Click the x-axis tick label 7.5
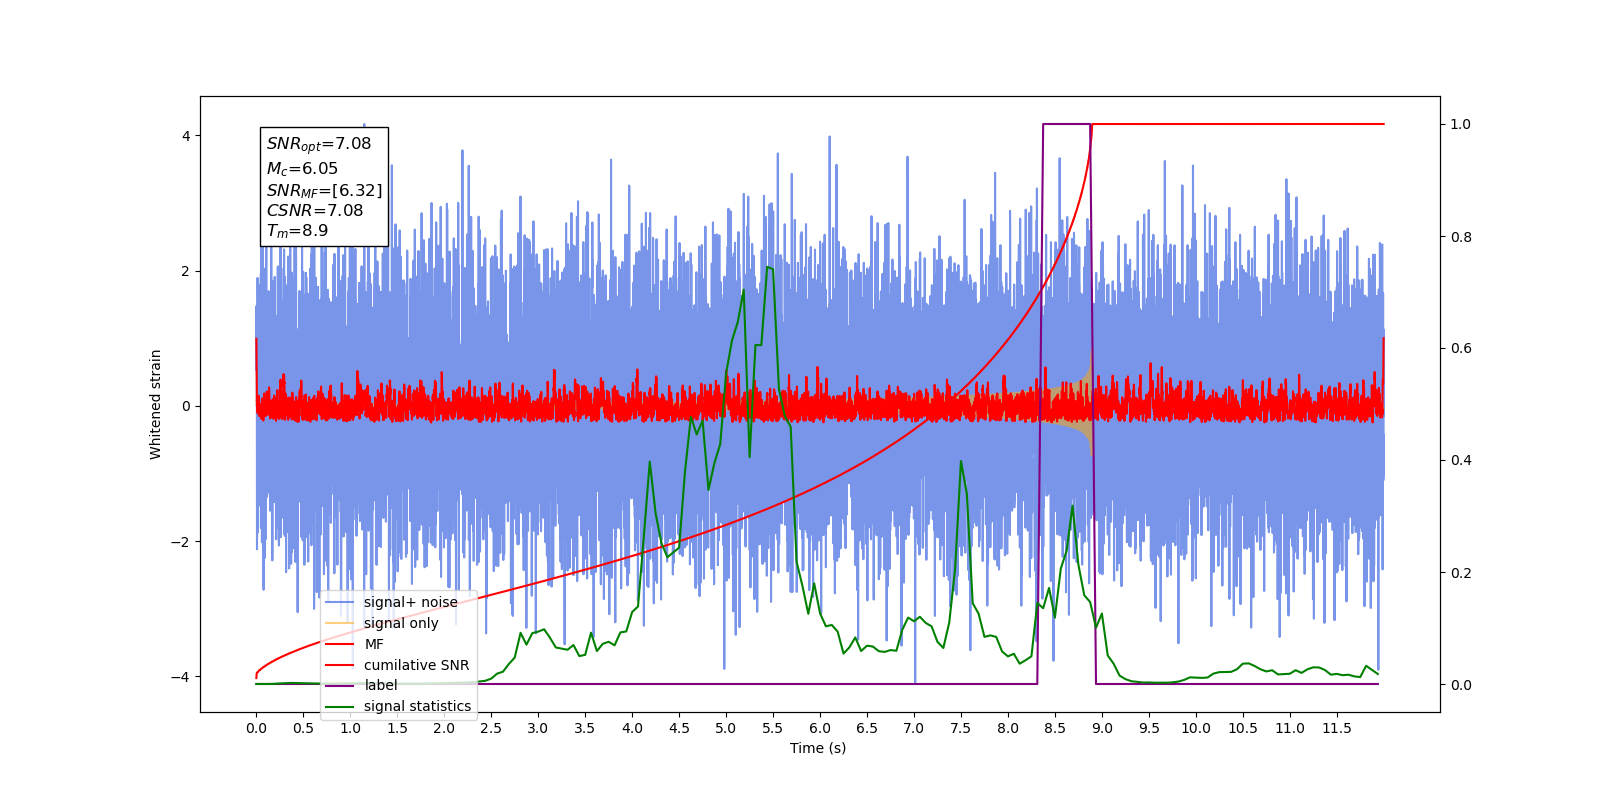The image size is (1600, 800). [x=961, y=728]
